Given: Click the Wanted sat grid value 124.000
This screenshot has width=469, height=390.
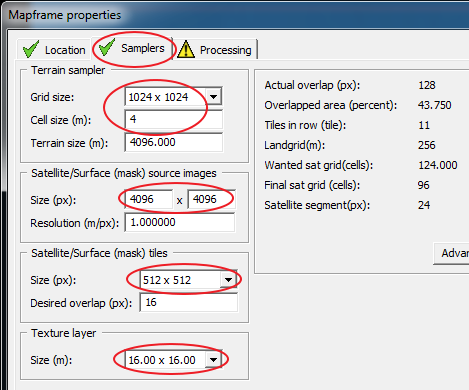Looking at the screenshot, I should pos(438,165).
